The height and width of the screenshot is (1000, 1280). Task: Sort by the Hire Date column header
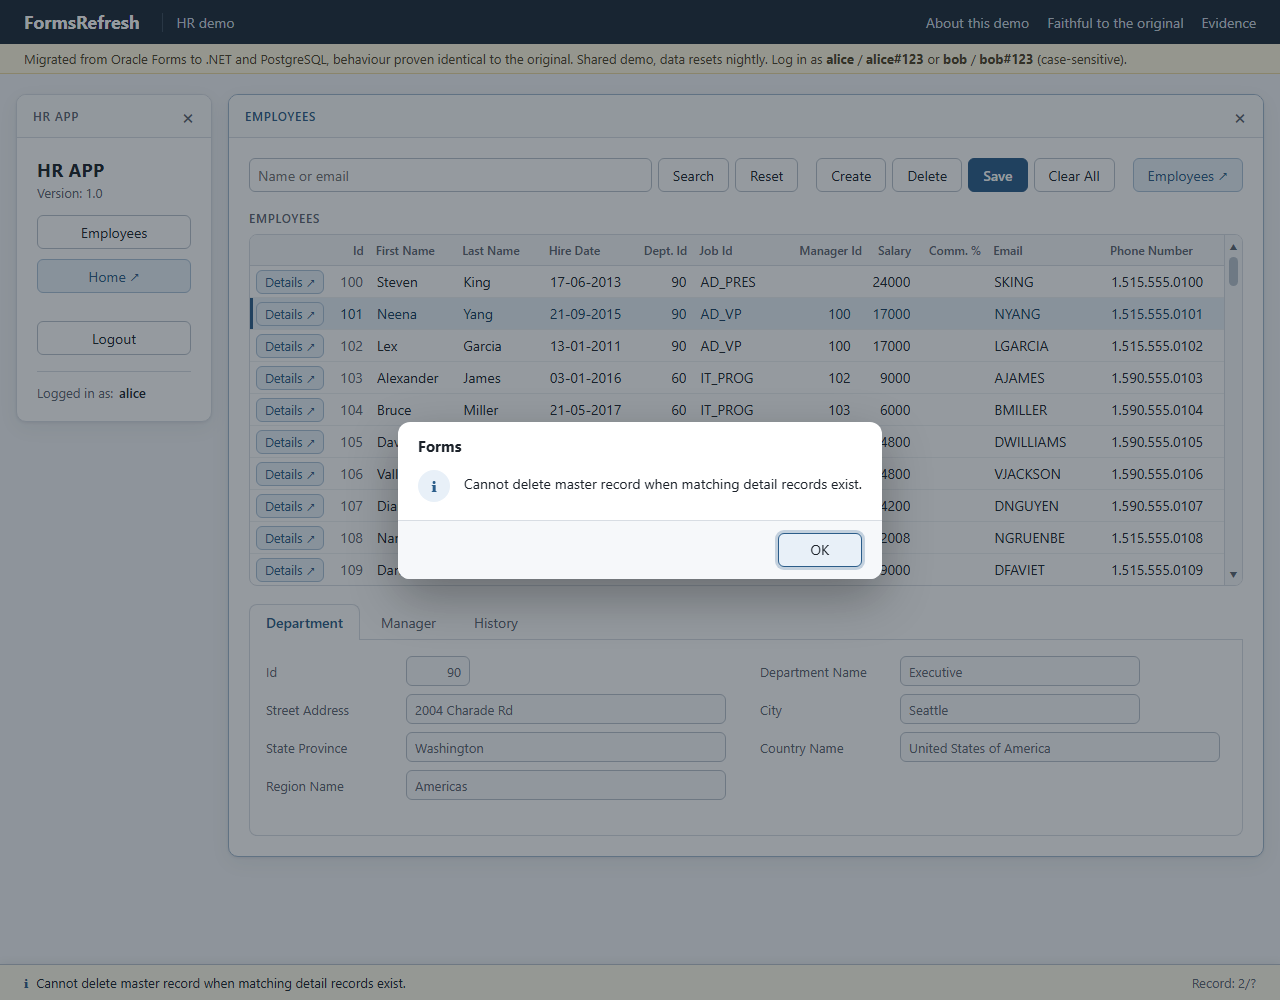[x=575, y=251]
